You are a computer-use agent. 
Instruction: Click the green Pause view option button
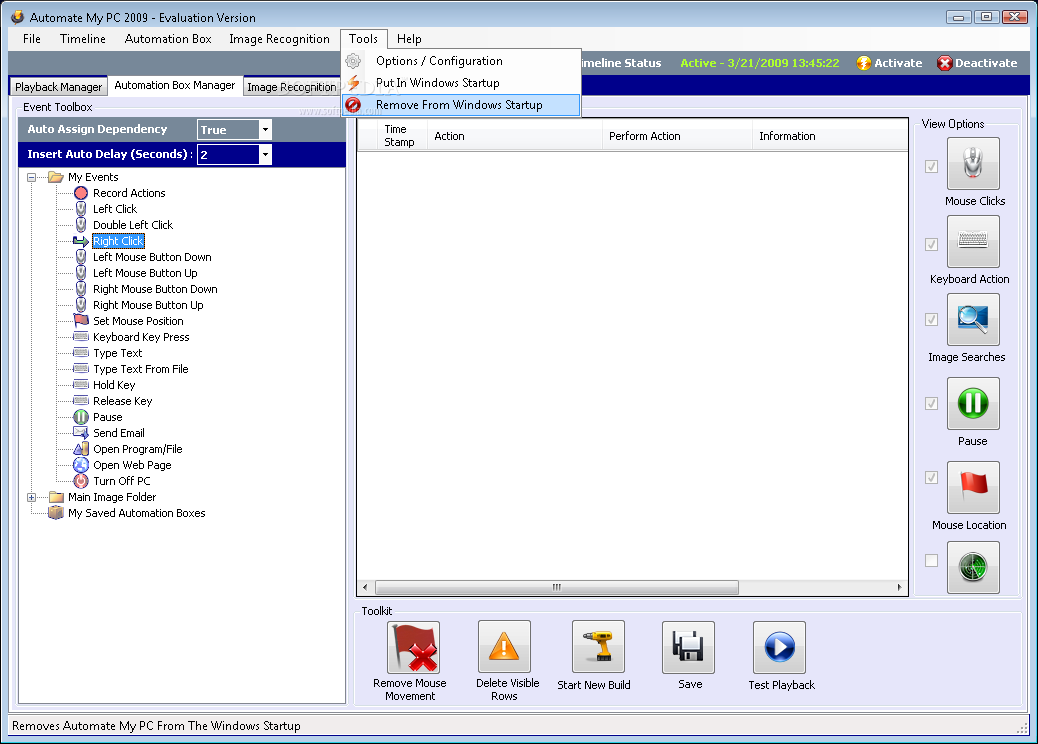tap(973, 403)
